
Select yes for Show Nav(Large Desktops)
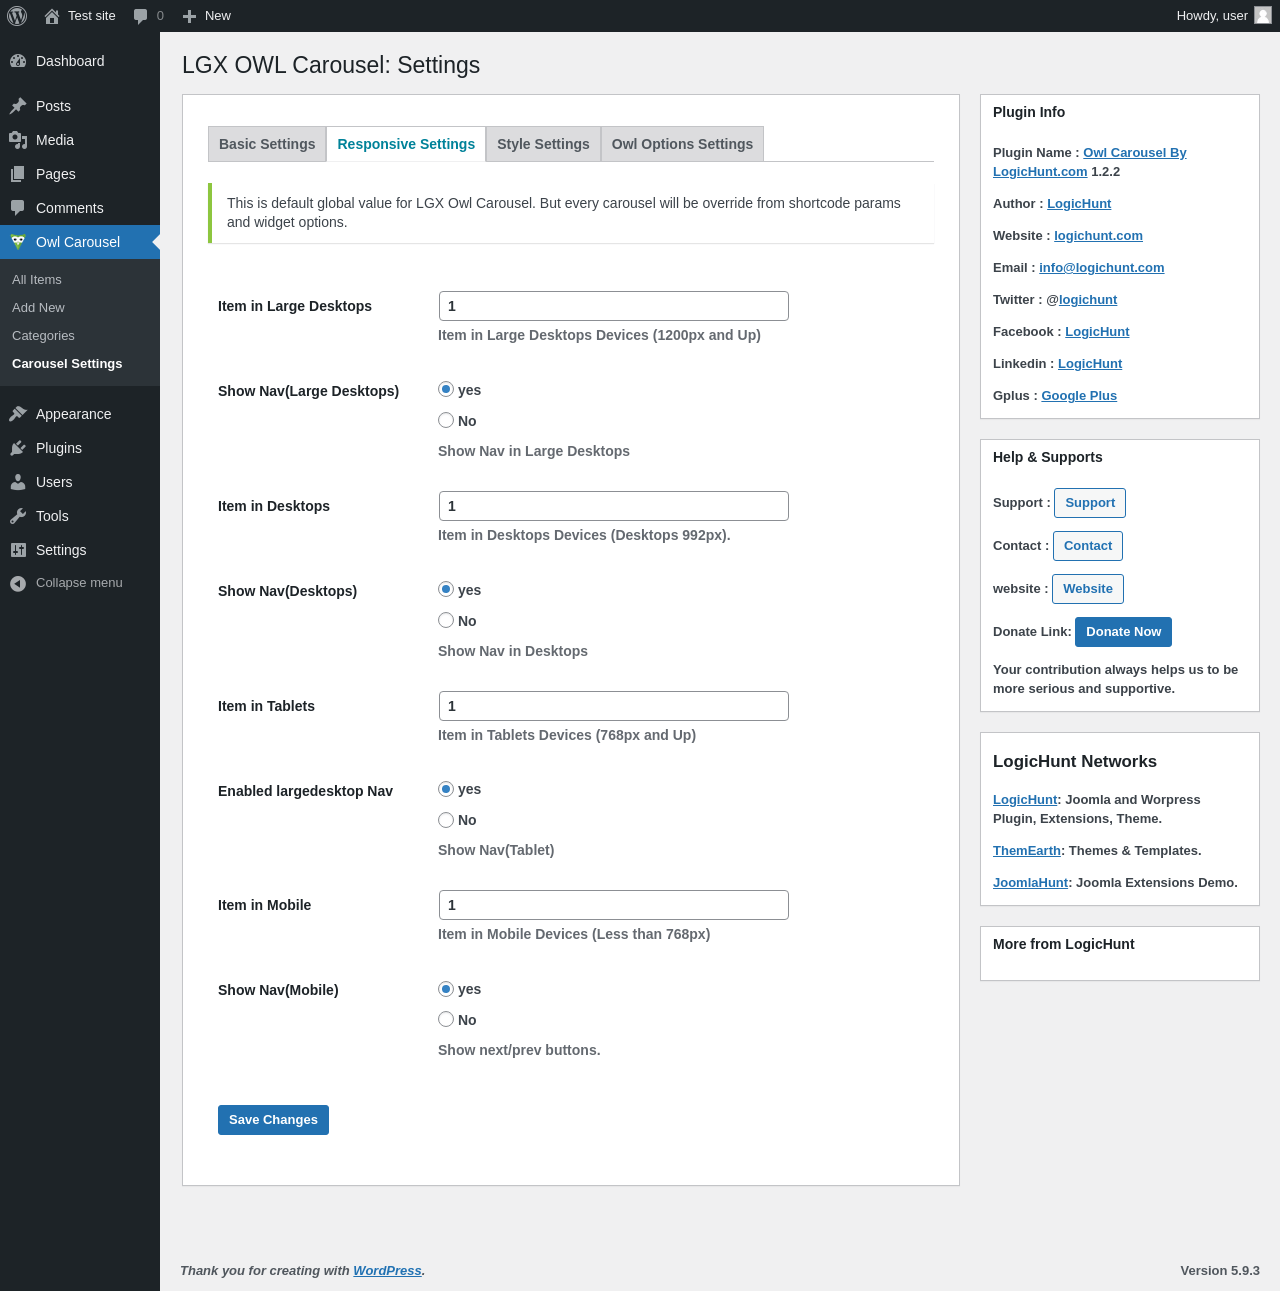pos(446,389)
